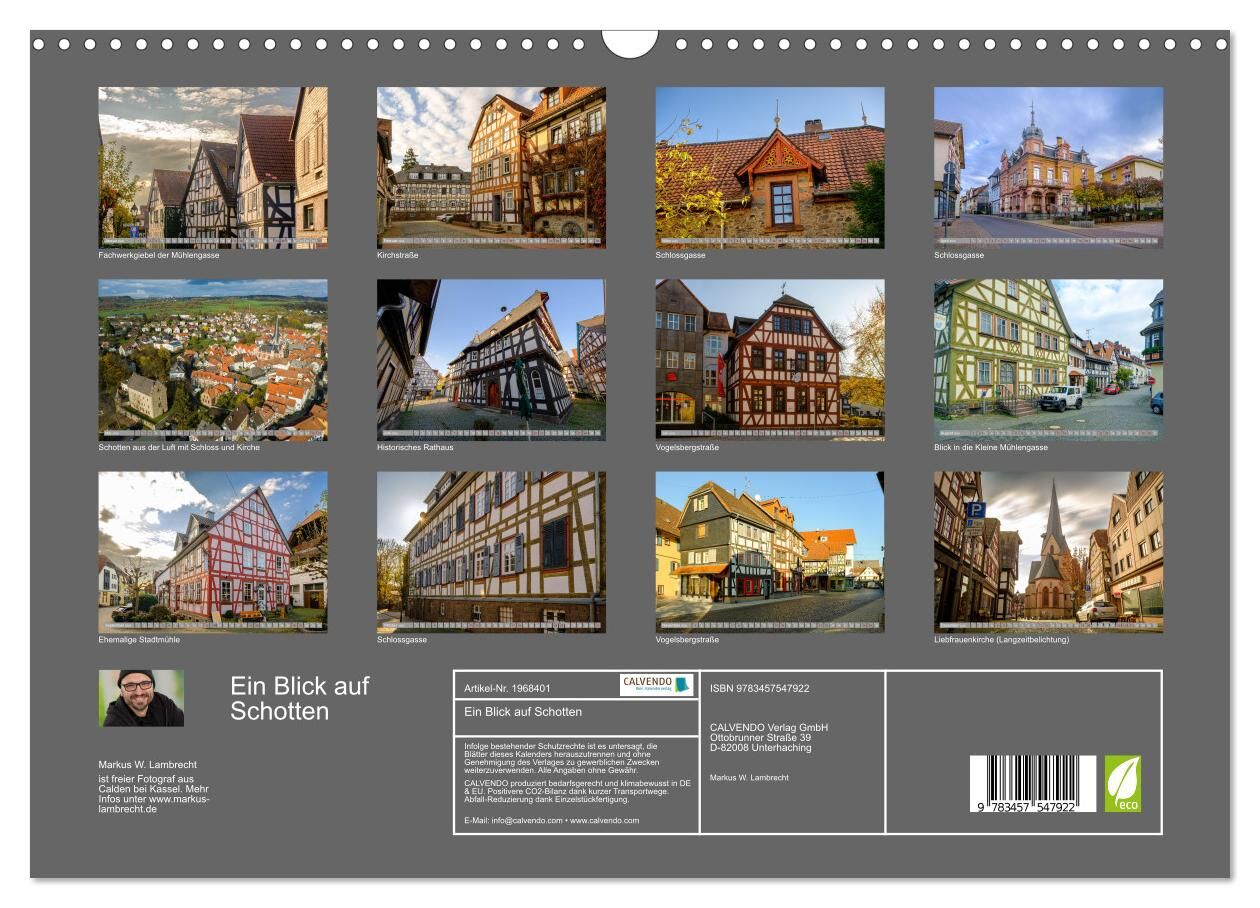
Task: Click the CALVENDO Verlag GmbH address
Action: tap(768, 737)
